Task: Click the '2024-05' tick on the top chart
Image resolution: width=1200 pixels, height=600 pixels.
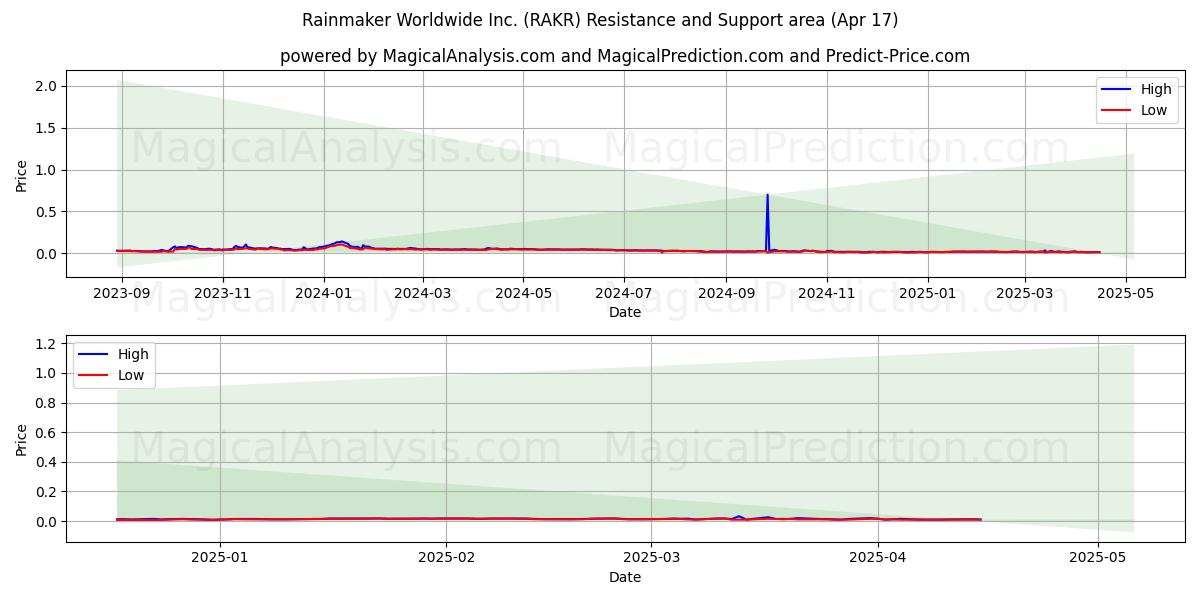Action: (x=523, y=293)
